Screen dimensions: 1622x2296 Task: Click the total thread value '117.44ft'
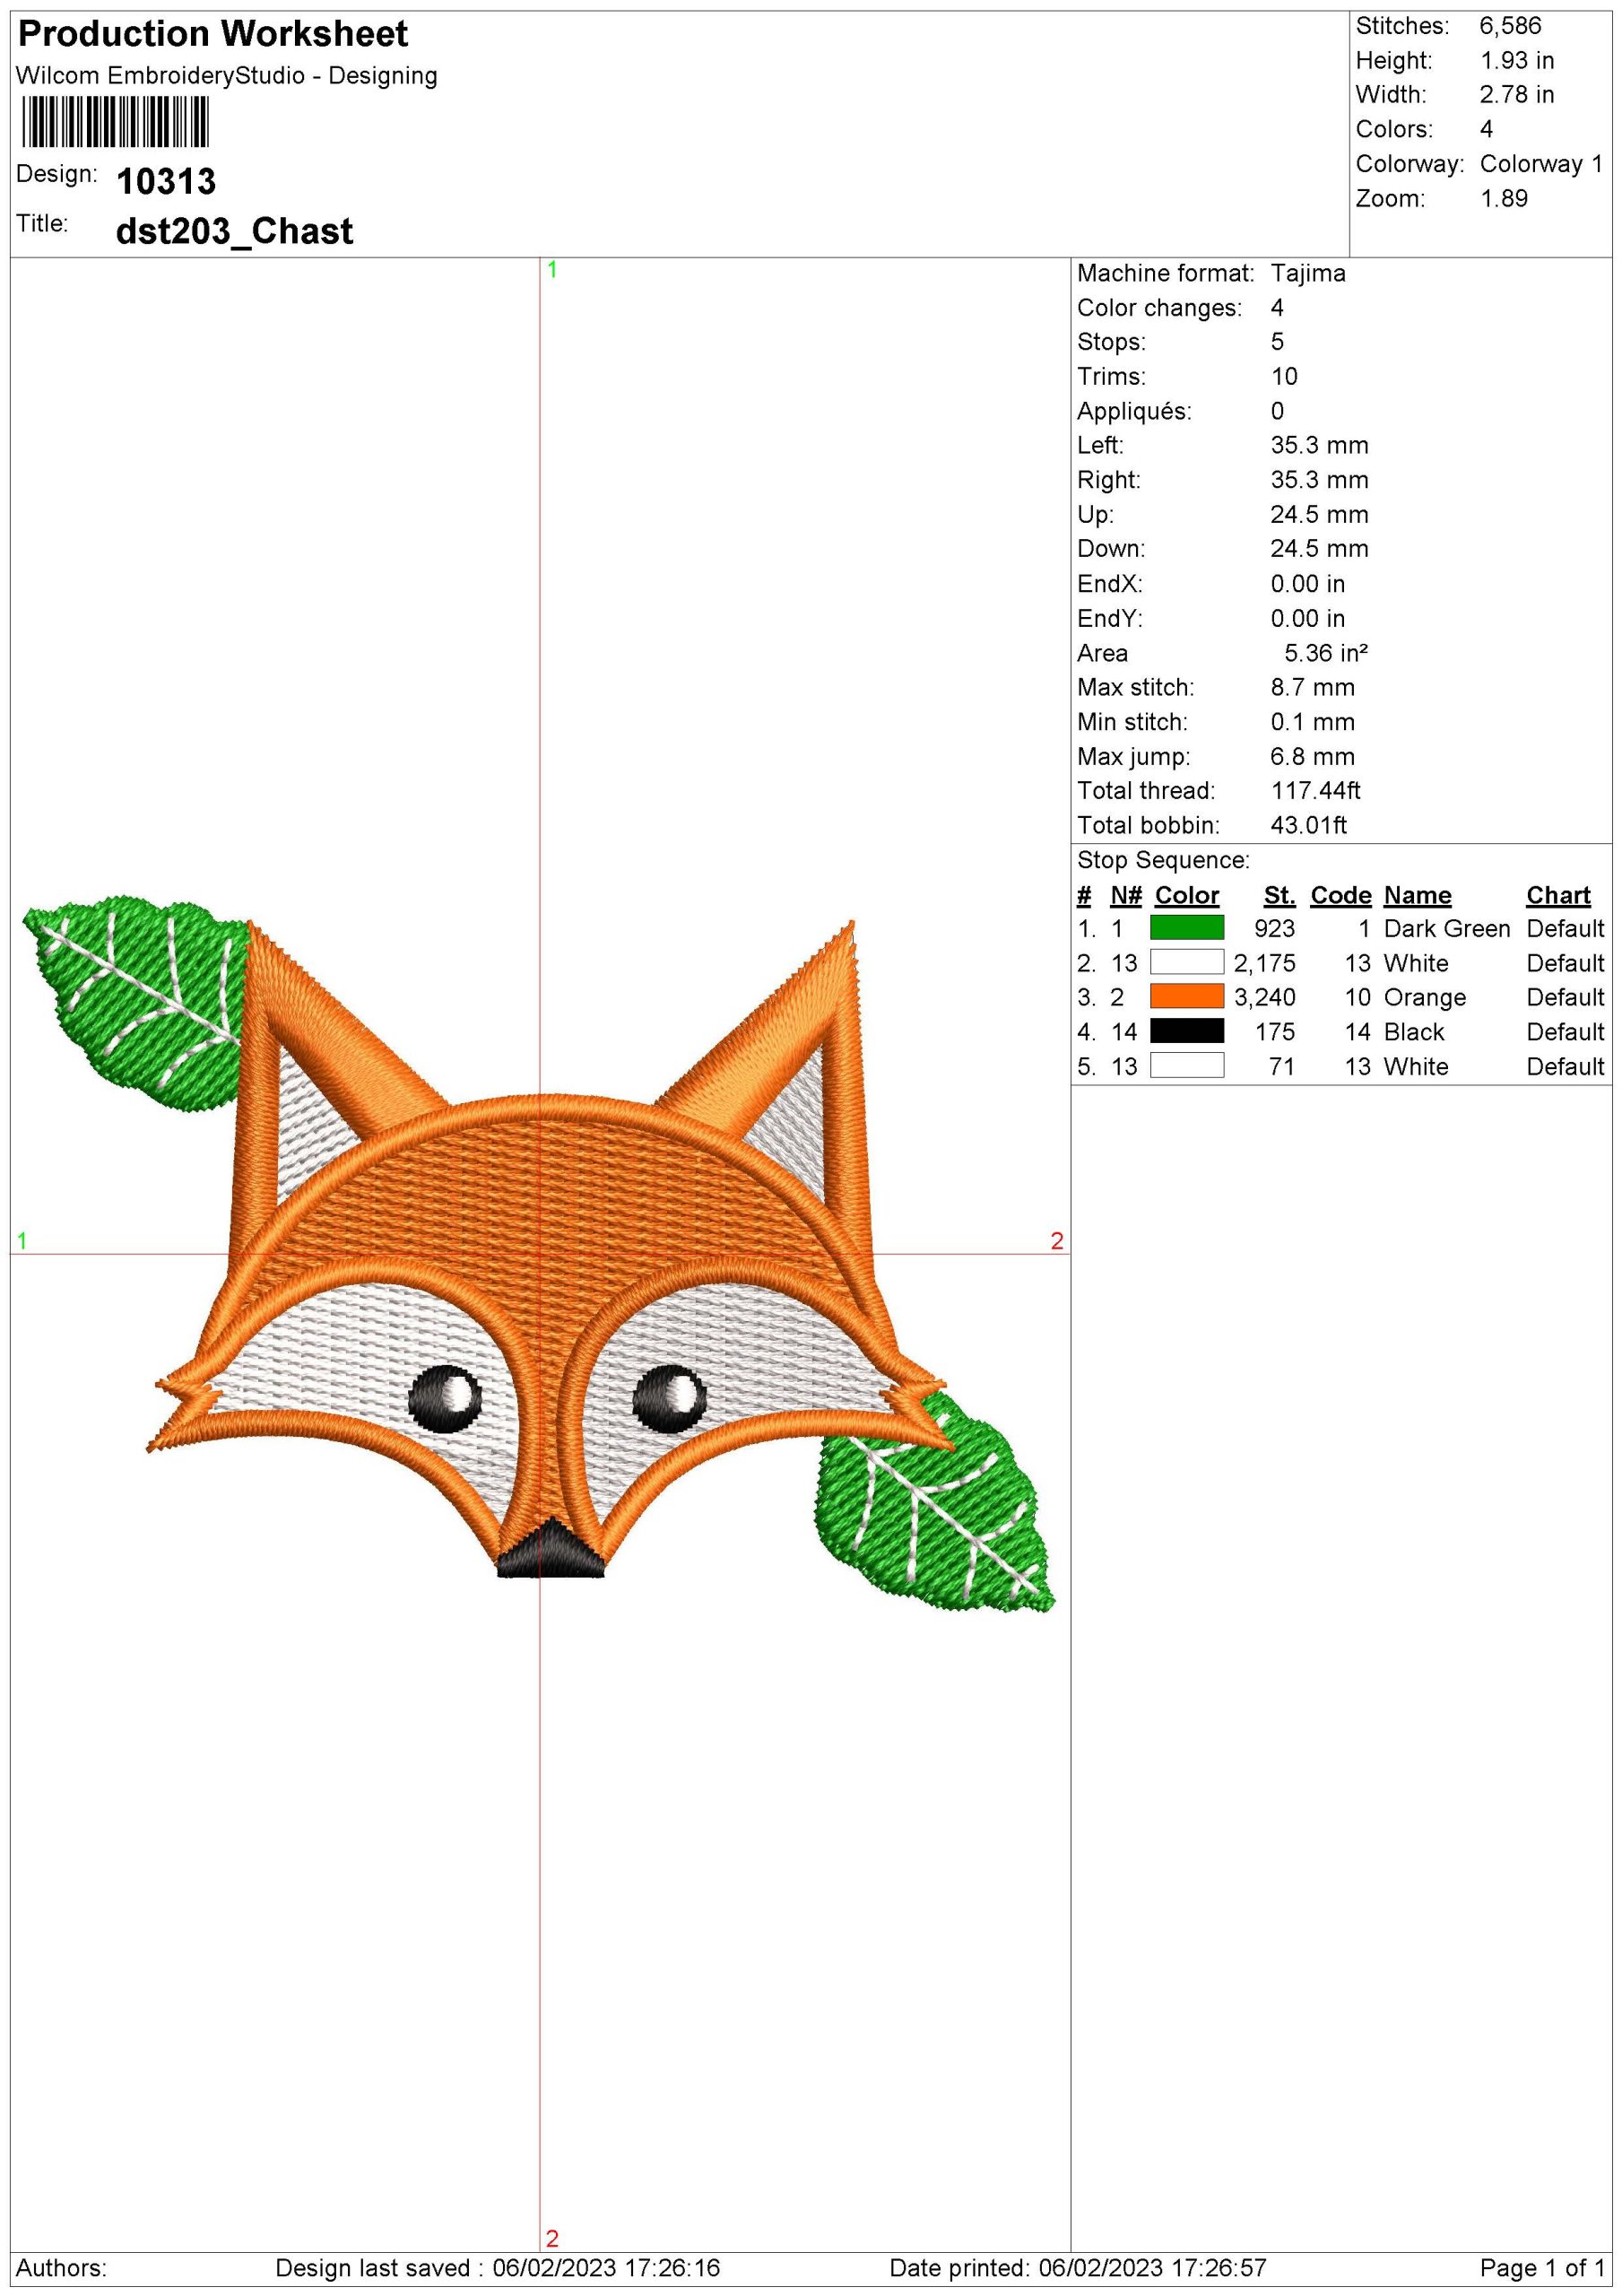coord(1315,791)
